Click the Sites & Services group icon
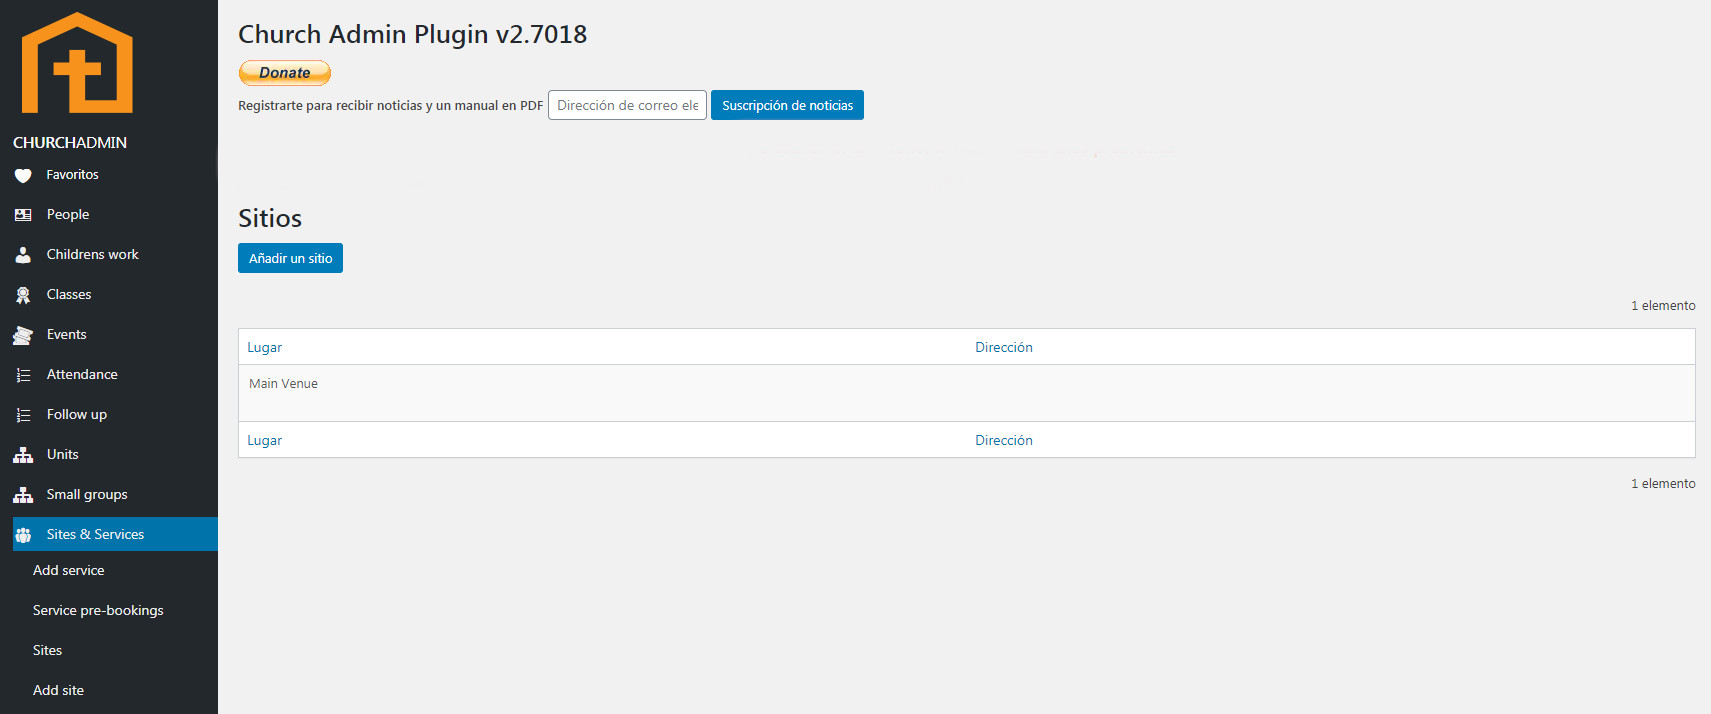Screen dimensions: 1711x714 tap(23, 535)
